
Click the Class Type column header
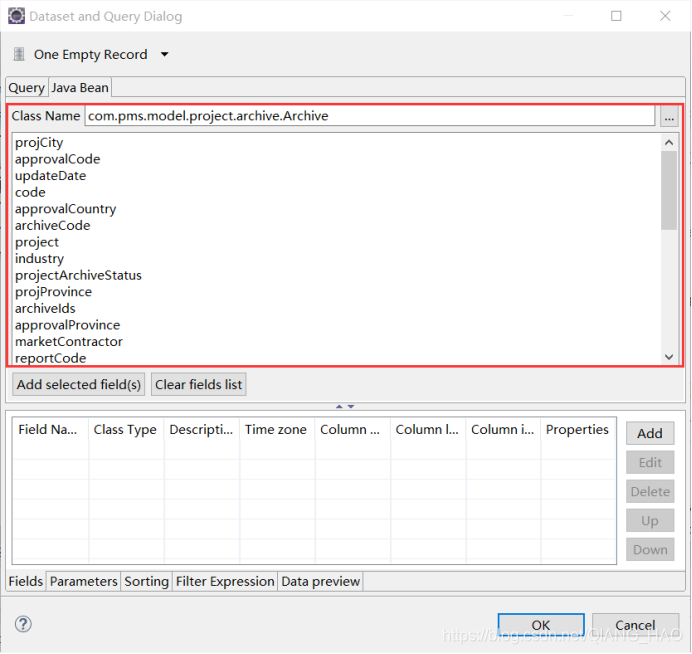point(126,429)
